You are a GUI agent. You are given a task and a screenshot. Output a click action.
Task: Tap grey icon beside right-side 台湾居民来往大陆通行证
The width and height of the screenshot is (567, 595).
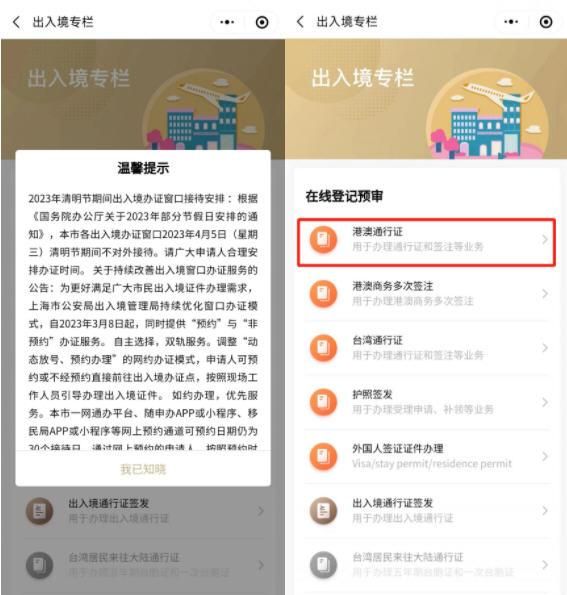click(323, 565)
